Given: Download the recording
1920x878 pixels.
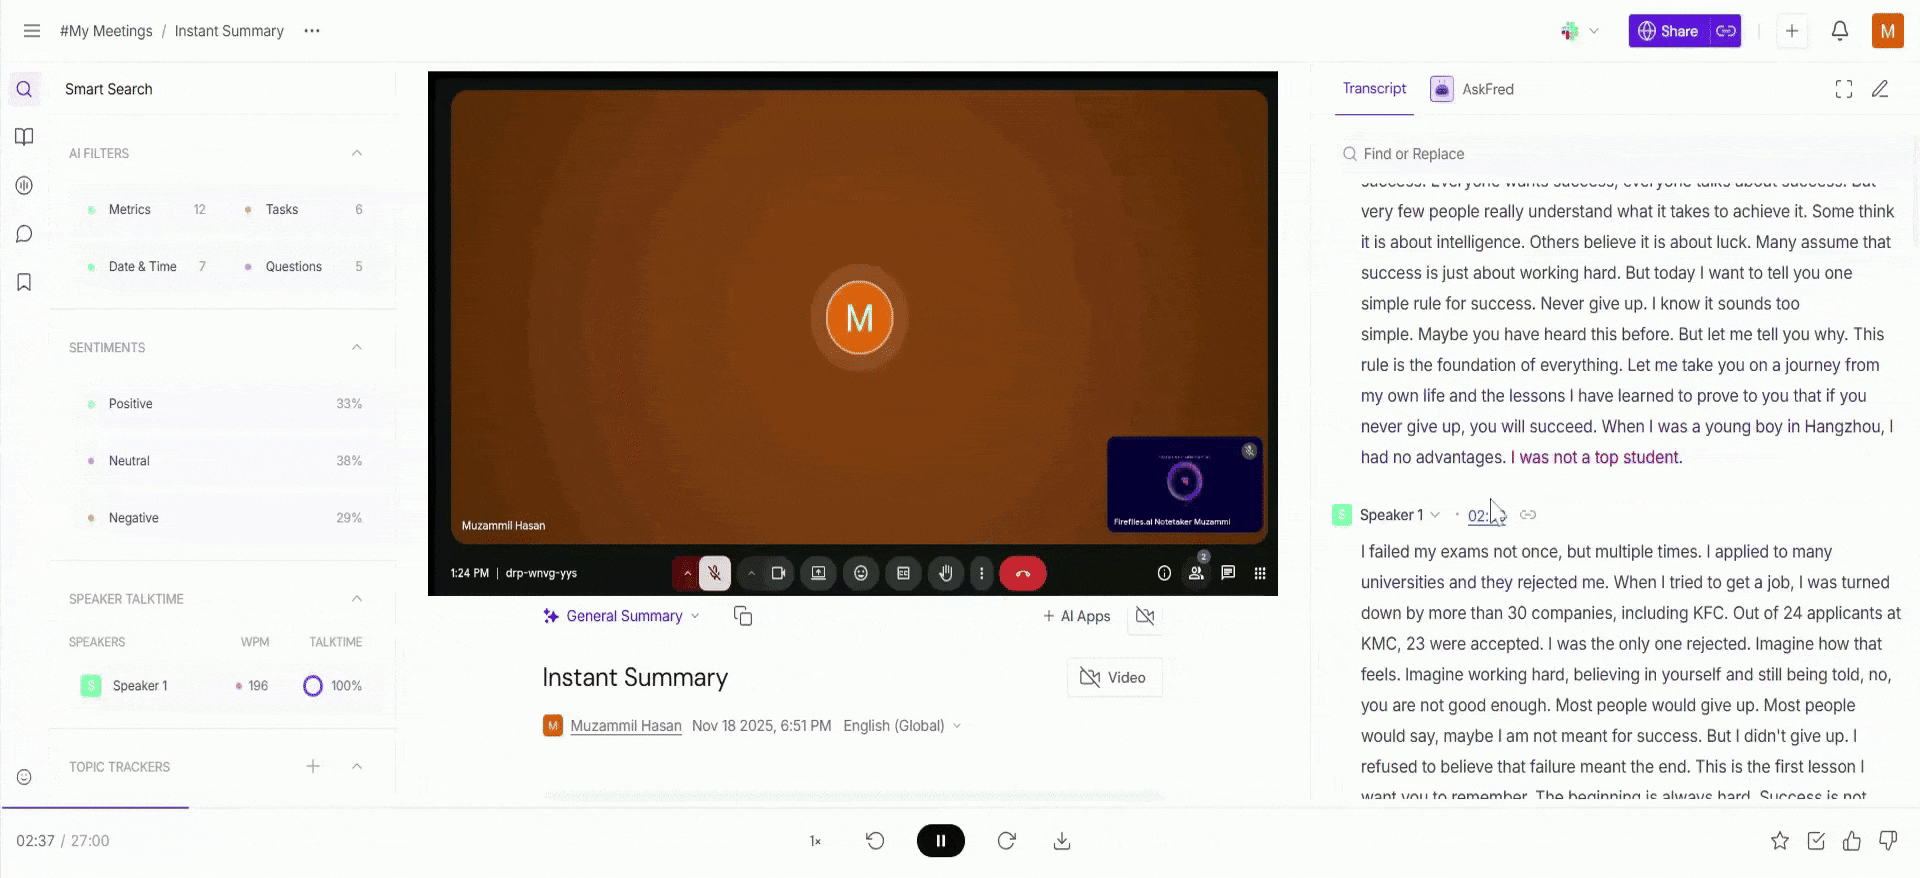Looking at the screenshot, I should 1062,841.
